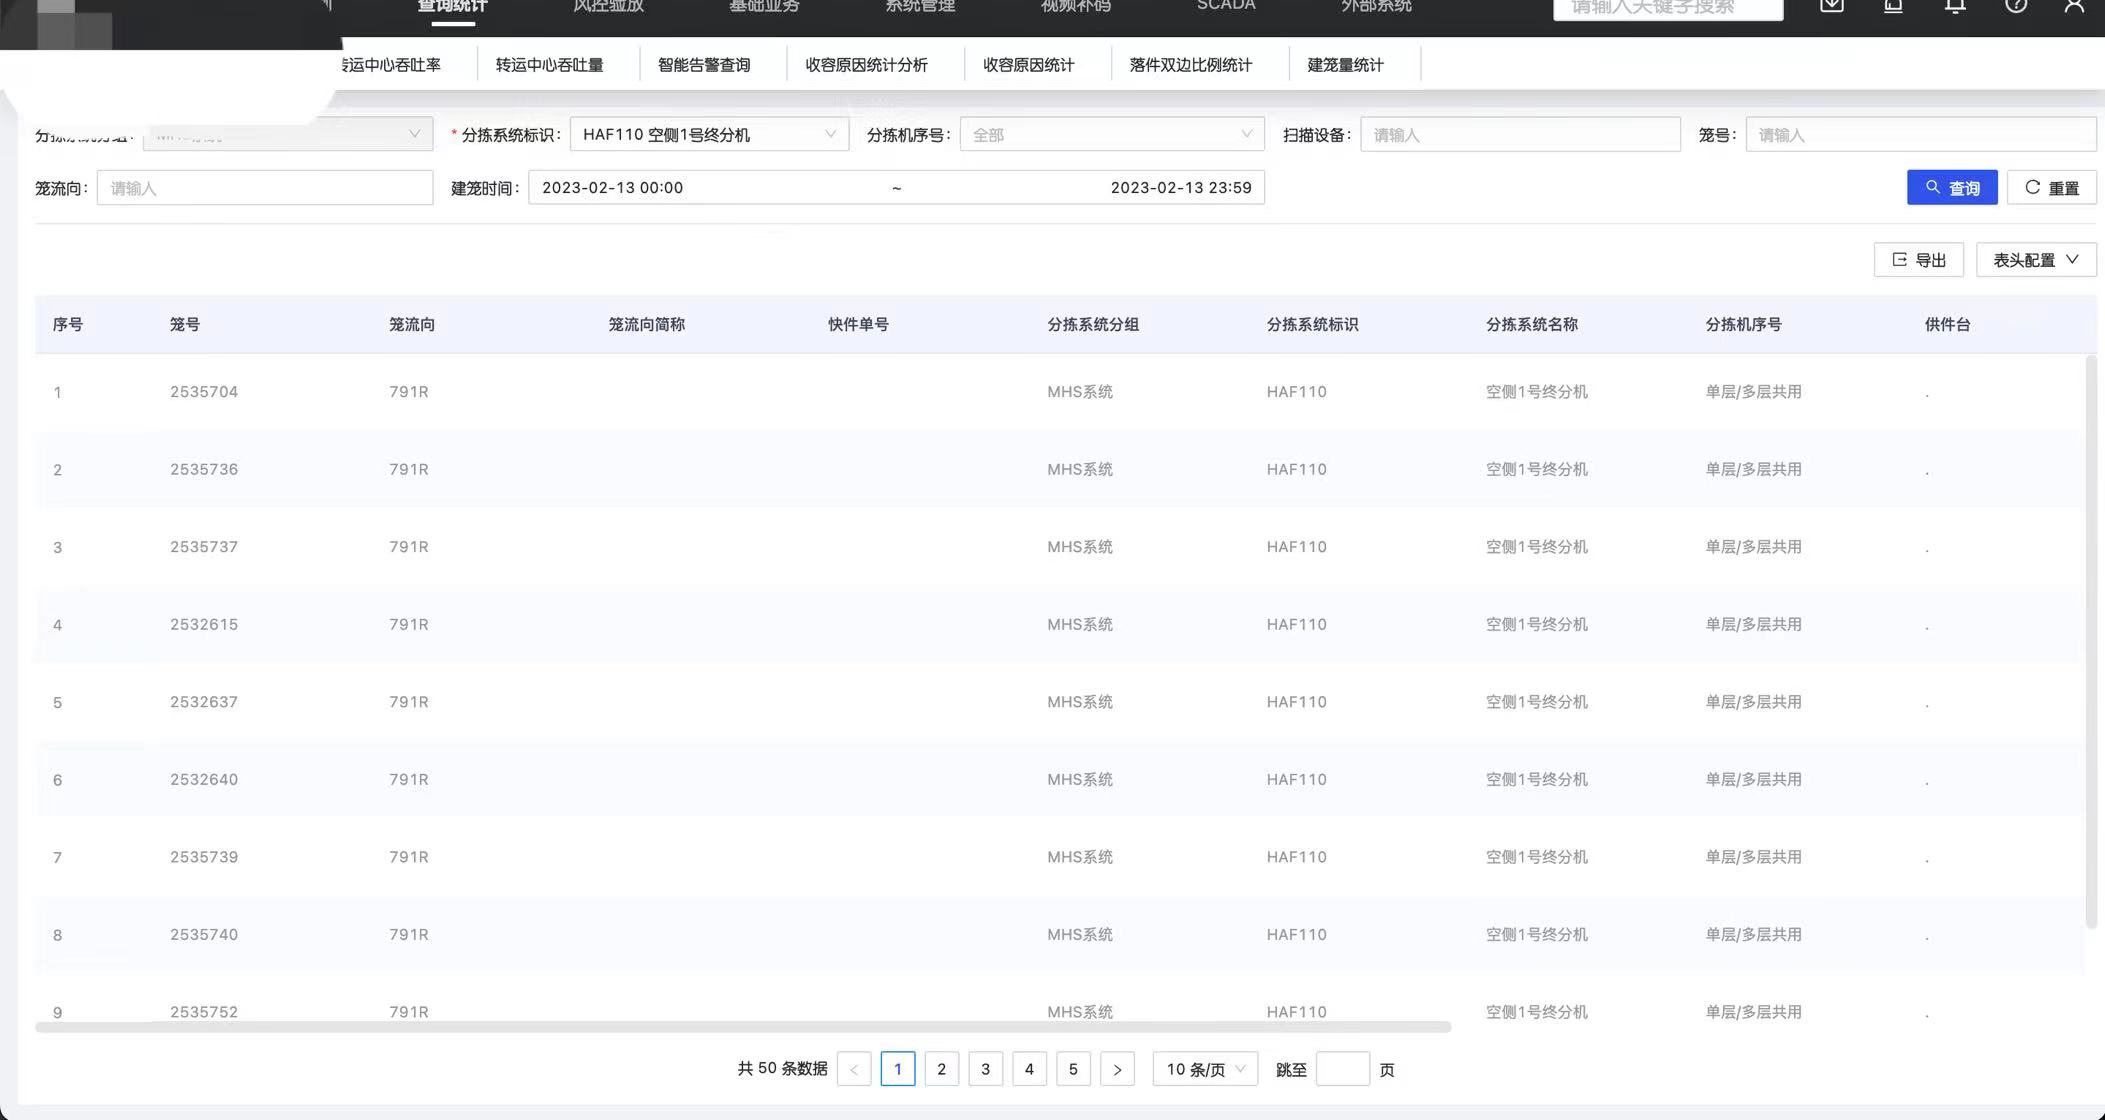The image size is (2105, 1120).
Task: Click the vertical table scrollbar
Action: click(2091, 642)
